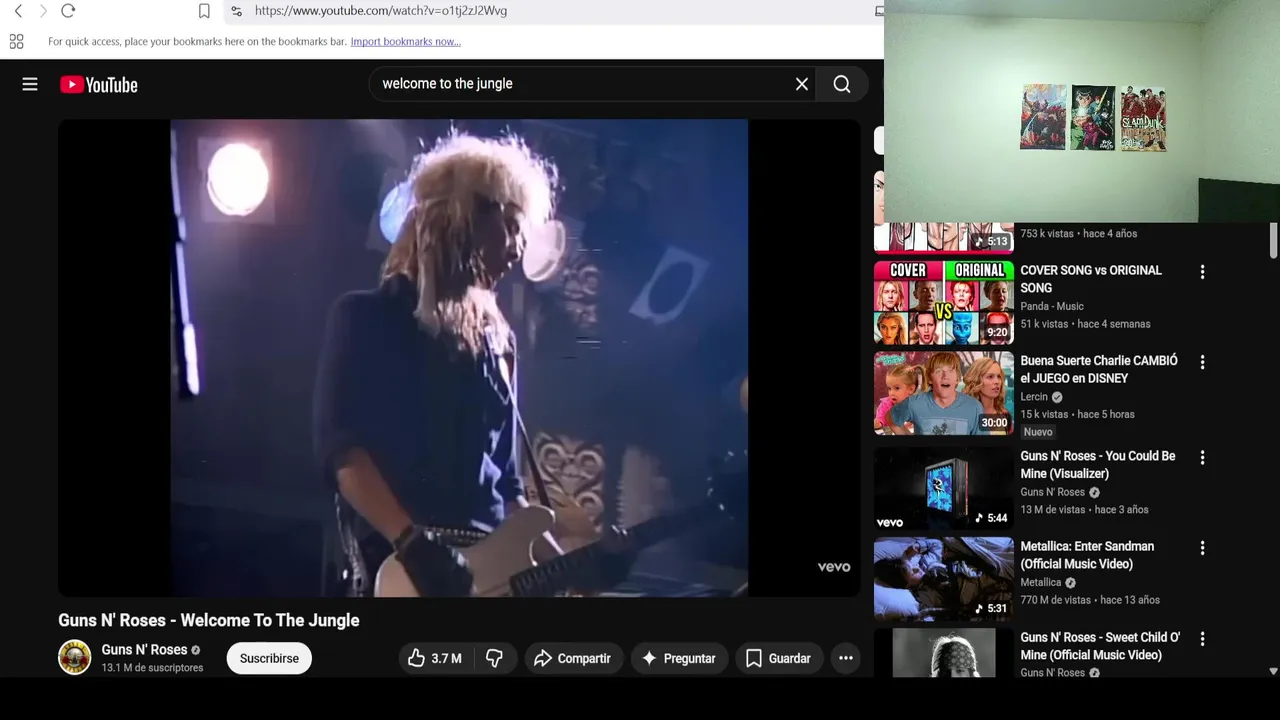This screenshot has width=1280, height=720.
Task: Click the sidebar vertical scrollbar thumb
Action: tap(1273, 239)
